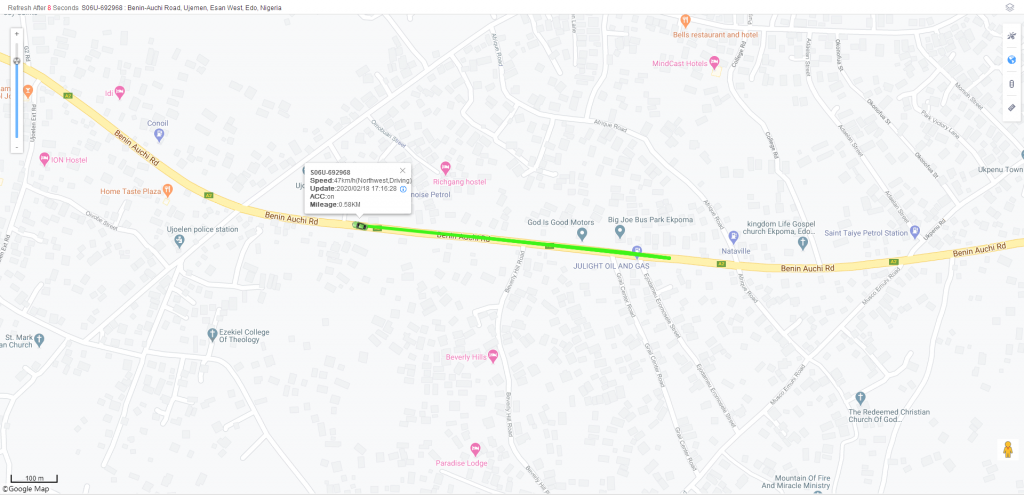Select Ujoelen police station marker
Viewport: 1024px width, 495px height.
pos(180,242)
